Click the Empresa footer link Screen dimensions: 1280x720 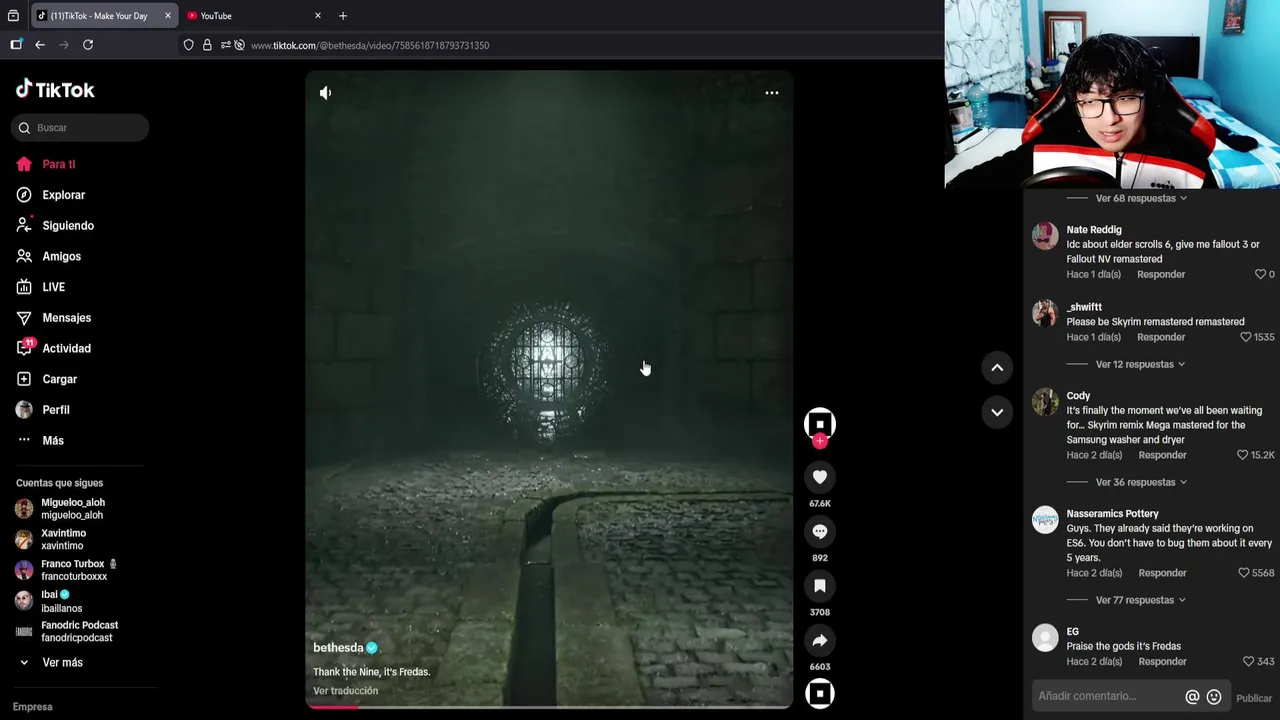32,707
